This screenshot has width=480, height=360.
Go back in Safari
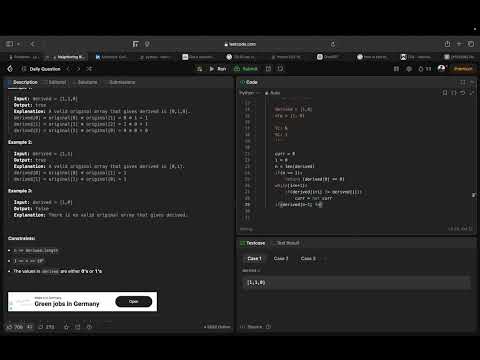[x=32, y=44]
